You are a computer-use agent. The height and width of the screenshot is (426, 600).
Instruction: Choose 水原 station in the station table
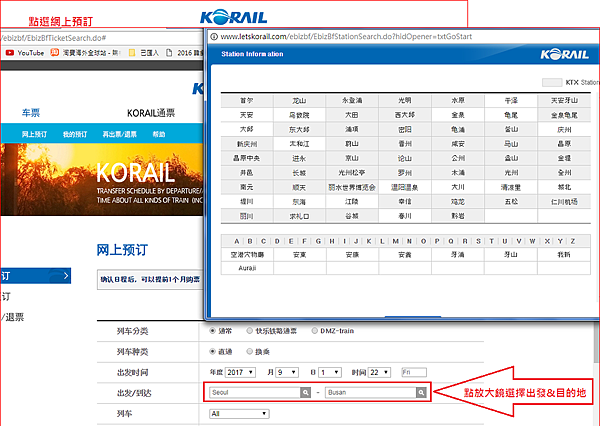(458, 101)
